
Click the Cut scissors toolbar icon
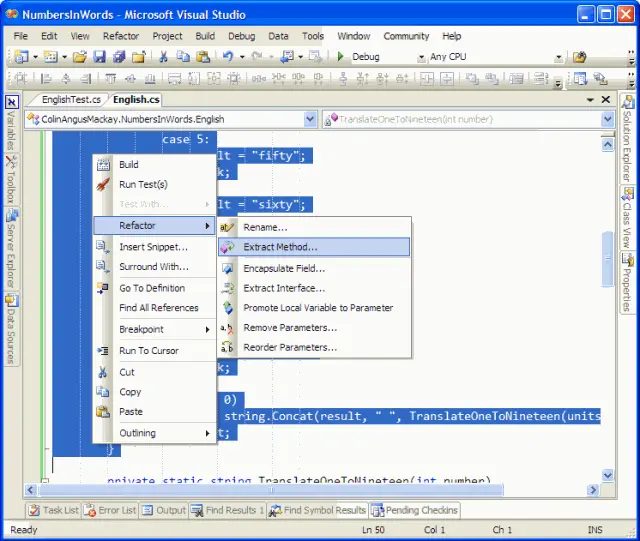coord(163,57)
